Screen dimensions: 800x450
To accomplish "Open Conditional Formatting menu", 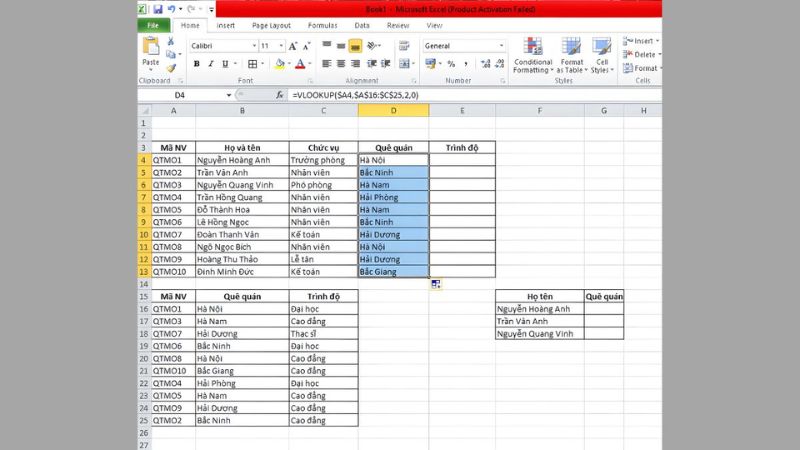I will point(533,55).
